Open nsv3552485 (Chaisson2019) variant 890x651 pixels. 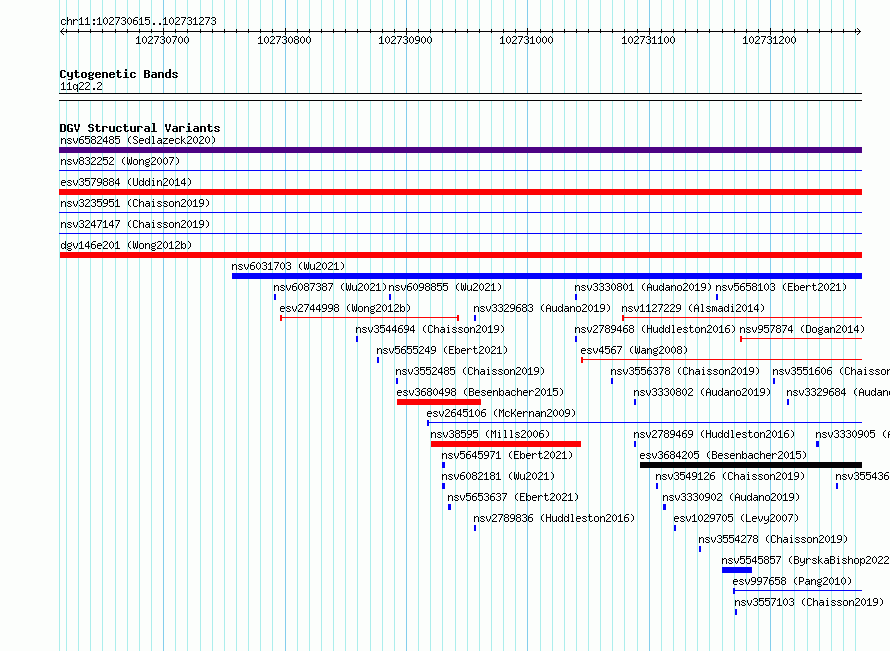tap(470, 371)
